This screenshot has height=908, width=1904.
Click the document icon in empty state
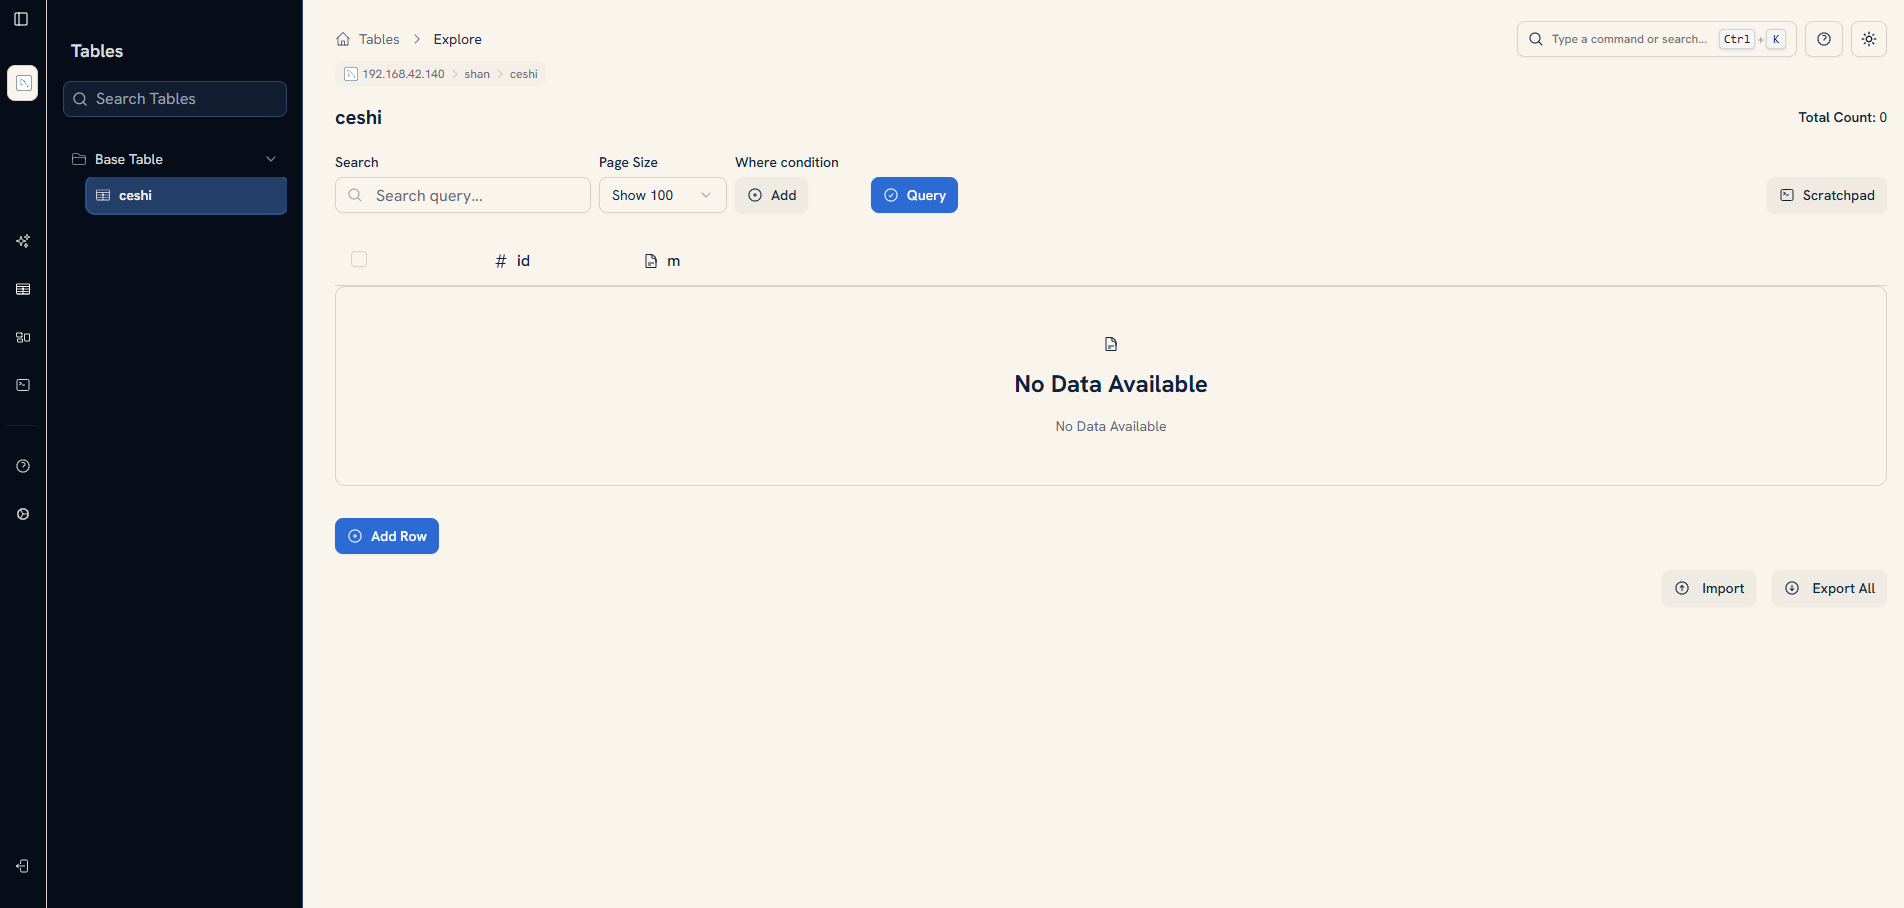click(1111, 344)
